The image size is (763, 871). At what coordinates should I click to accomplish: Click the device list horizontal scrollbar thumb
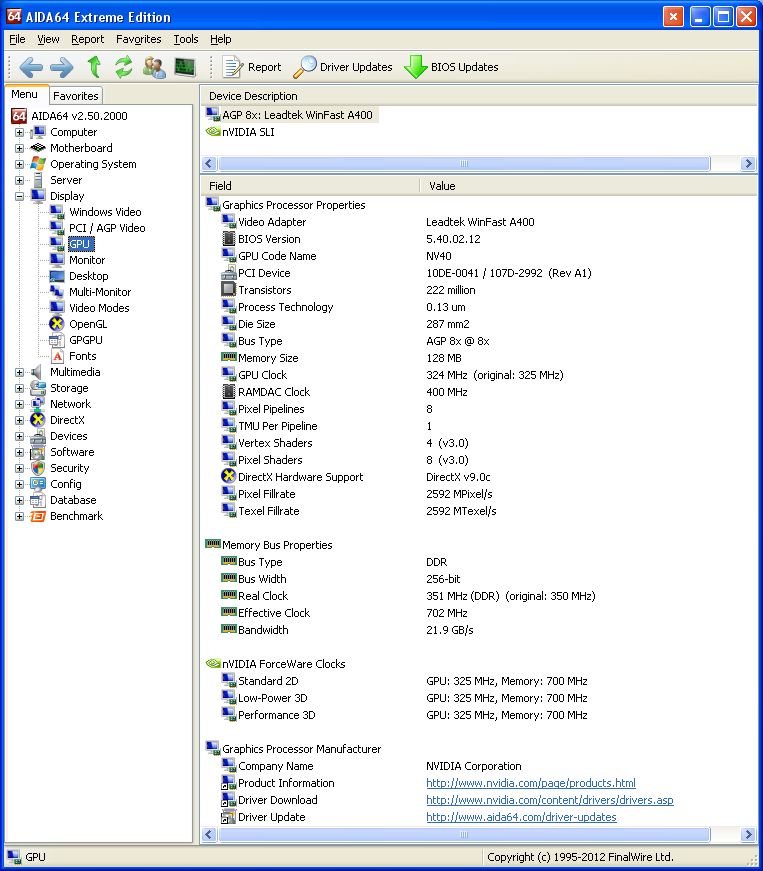(x=464, y=163)
